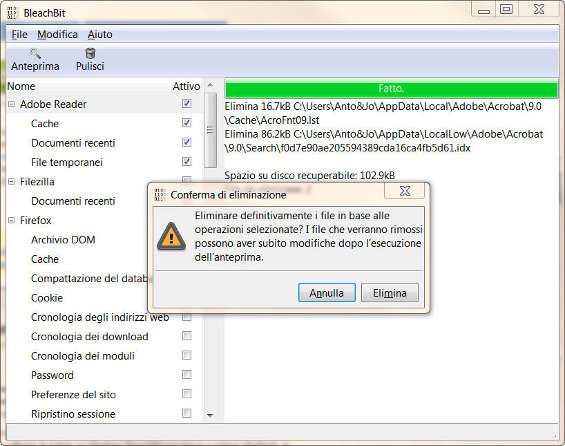Click the green Fatto progress bar

click(x=391, y=89)
